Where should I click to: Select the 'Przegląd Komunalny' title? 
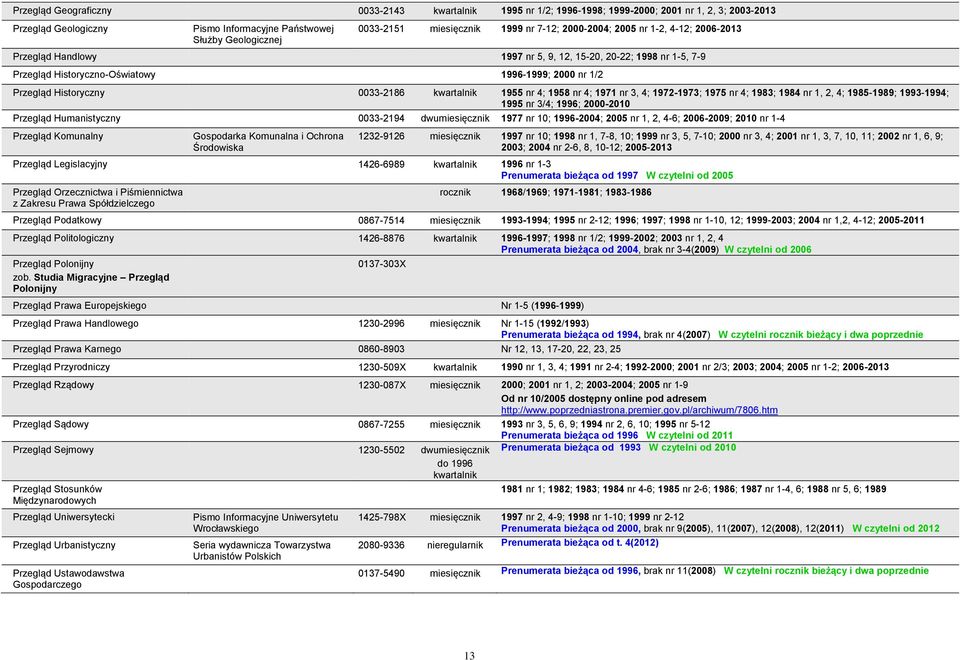(x=58, y=137)
